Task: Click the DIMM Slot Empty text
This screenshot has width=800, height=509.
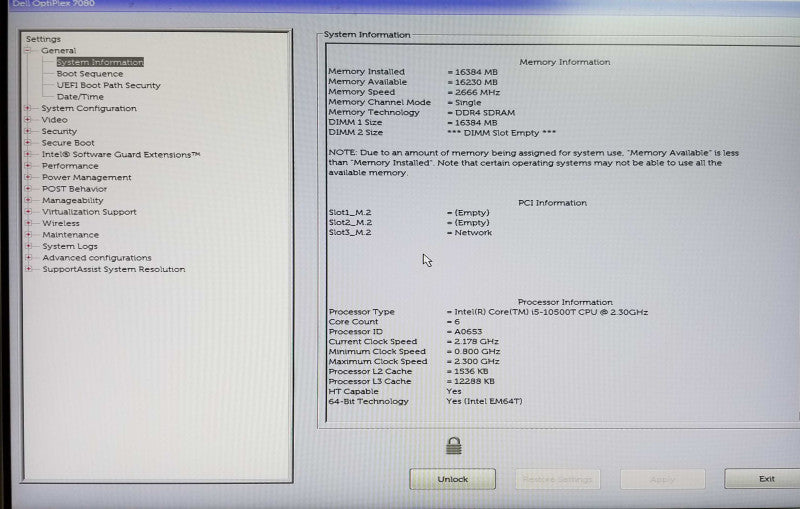Action: point(502,133)
